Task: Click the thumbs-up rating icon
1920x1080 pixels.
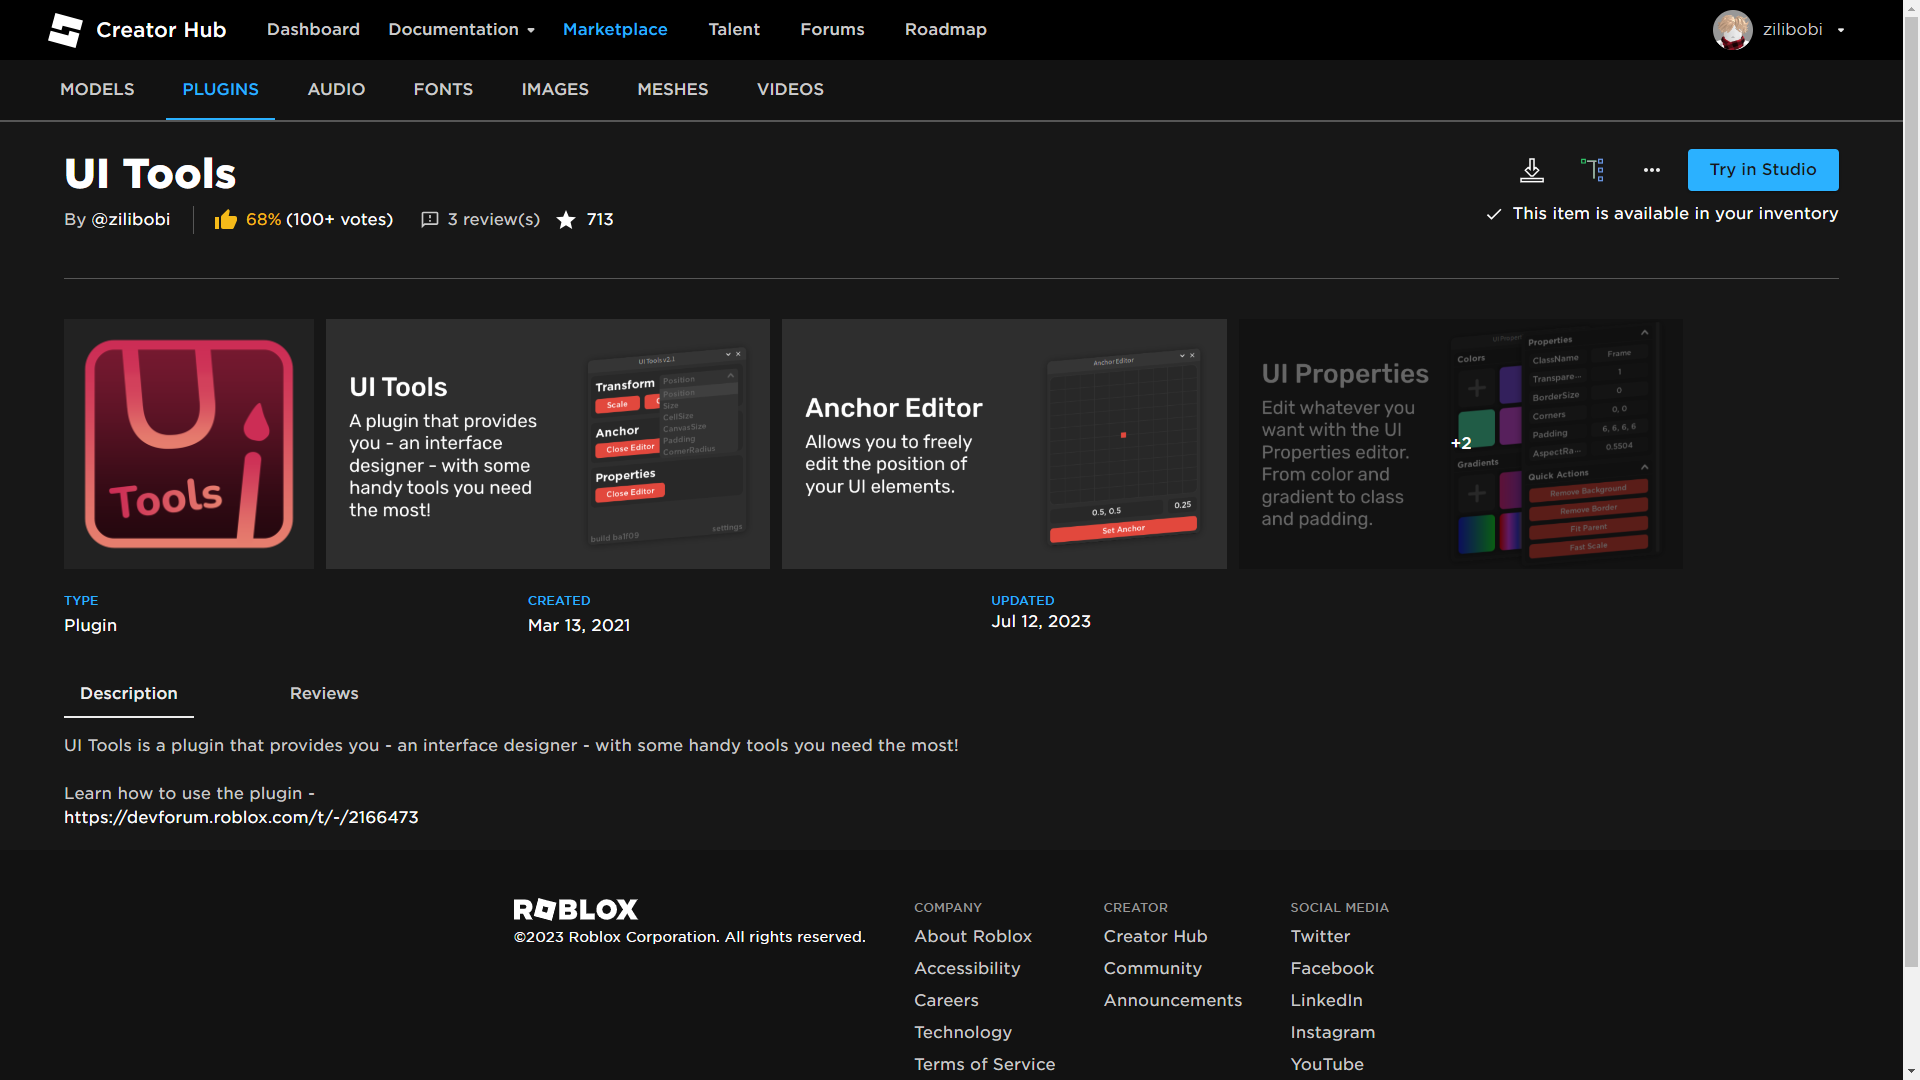Action: [x=224, y=219]
